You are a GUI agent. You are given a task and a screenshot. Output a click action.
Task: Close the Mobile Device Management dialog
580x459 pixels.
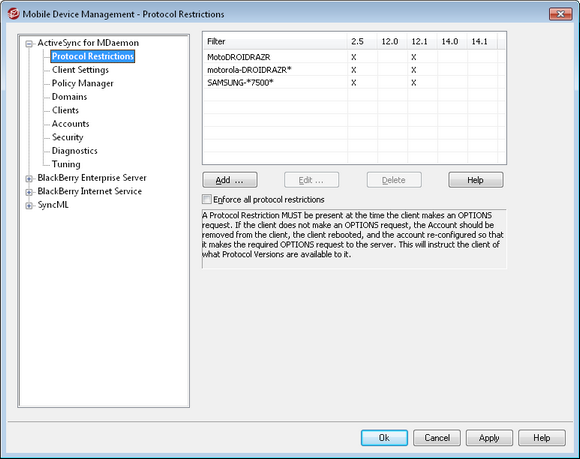[x=560, y=14]
